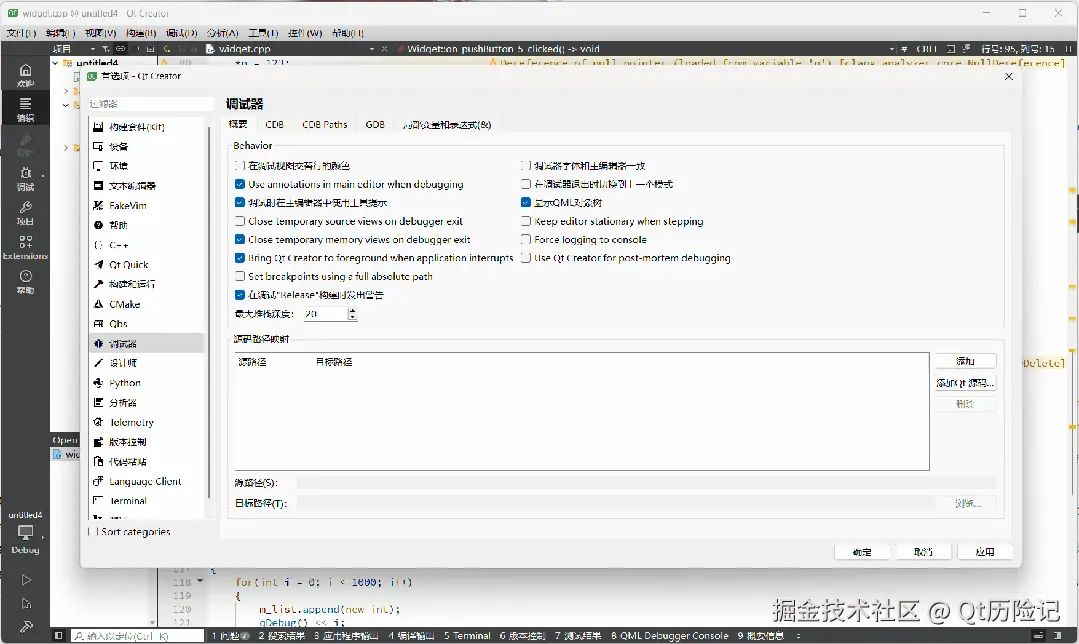Select the CMake category
Image resolution: width=1079 pixels, height=644 pixels.
coord(147,304)
